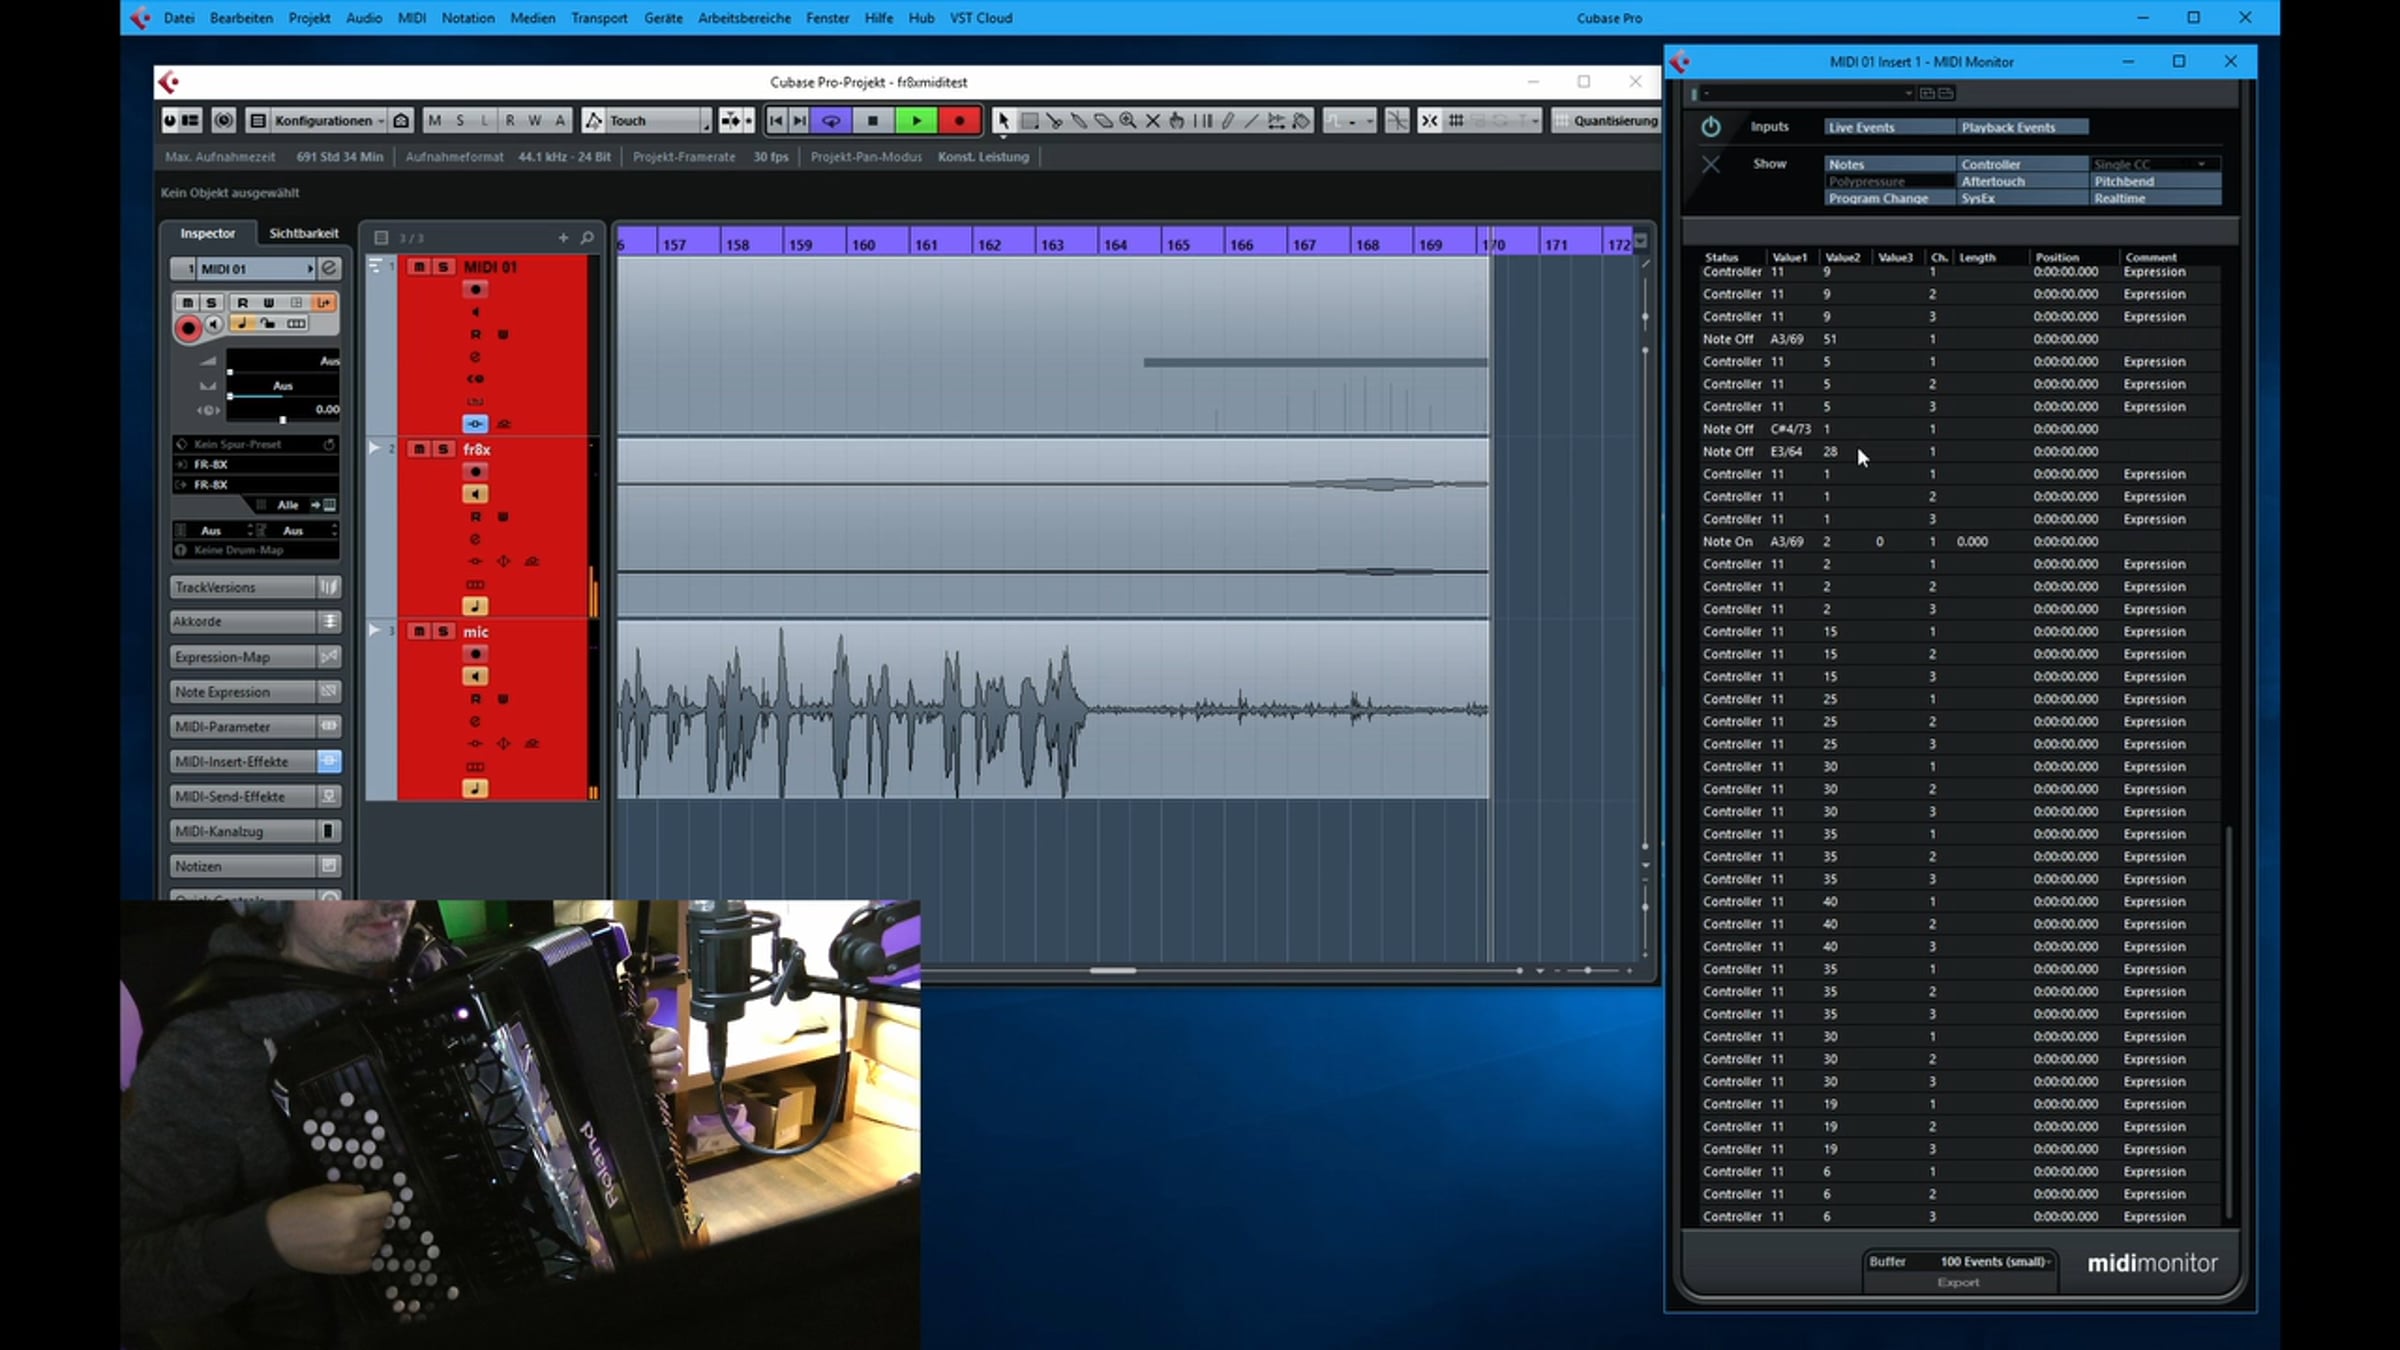Toggle Pitchbend display in MIDI Monitor

pos(2156,181)
